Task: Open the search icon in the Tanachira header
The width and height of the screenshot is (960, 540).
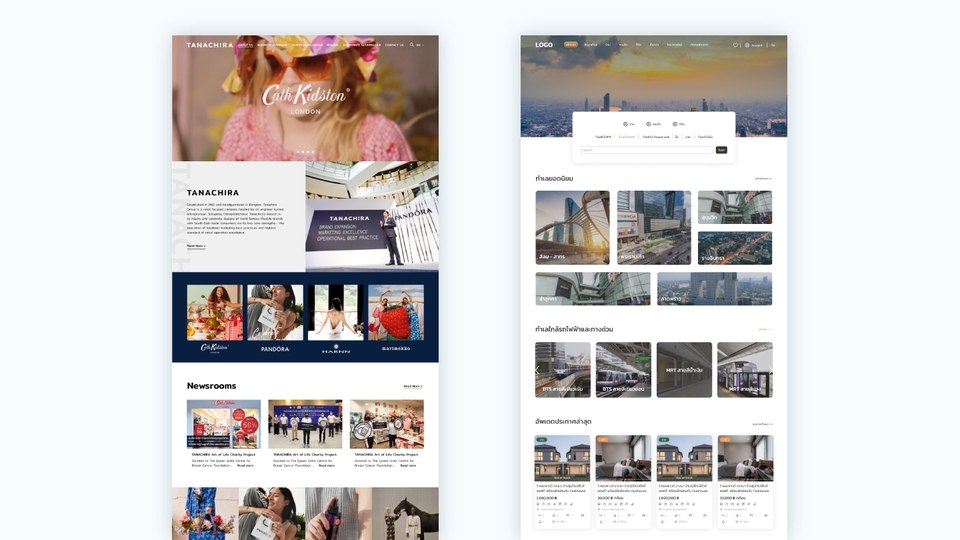Action: coord(411,45)
